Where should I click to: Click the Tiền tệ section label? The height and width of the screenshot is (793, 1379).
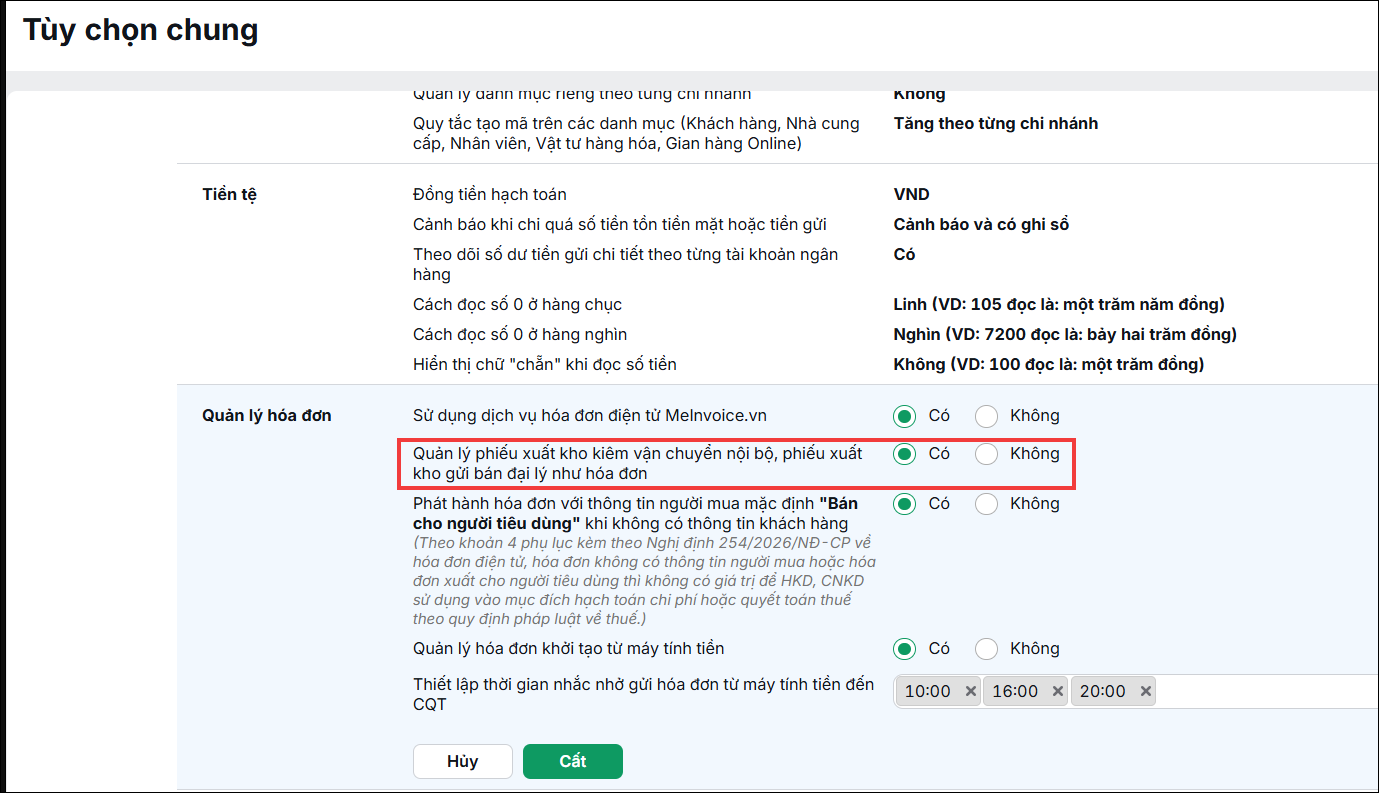pos(230,194)
